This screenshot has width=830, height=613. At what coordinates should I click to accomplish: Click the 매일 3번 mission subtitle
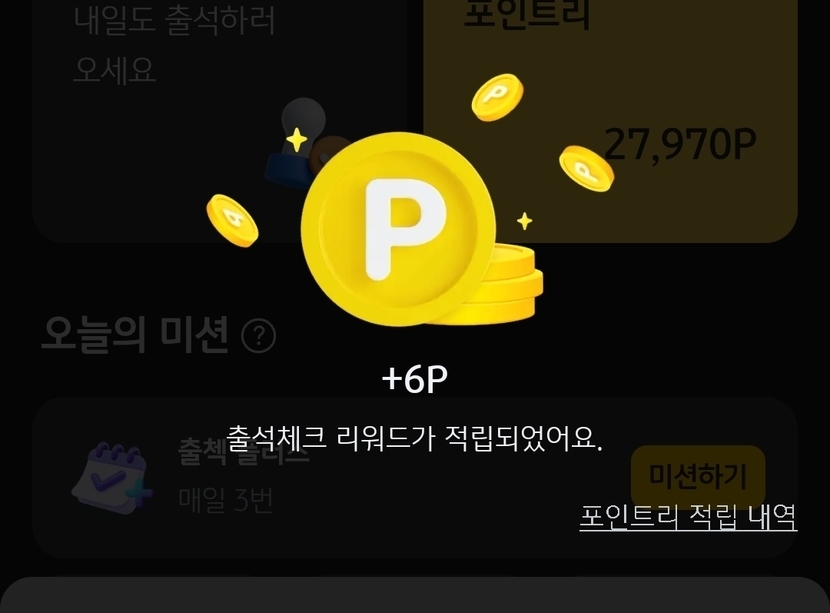226,499
